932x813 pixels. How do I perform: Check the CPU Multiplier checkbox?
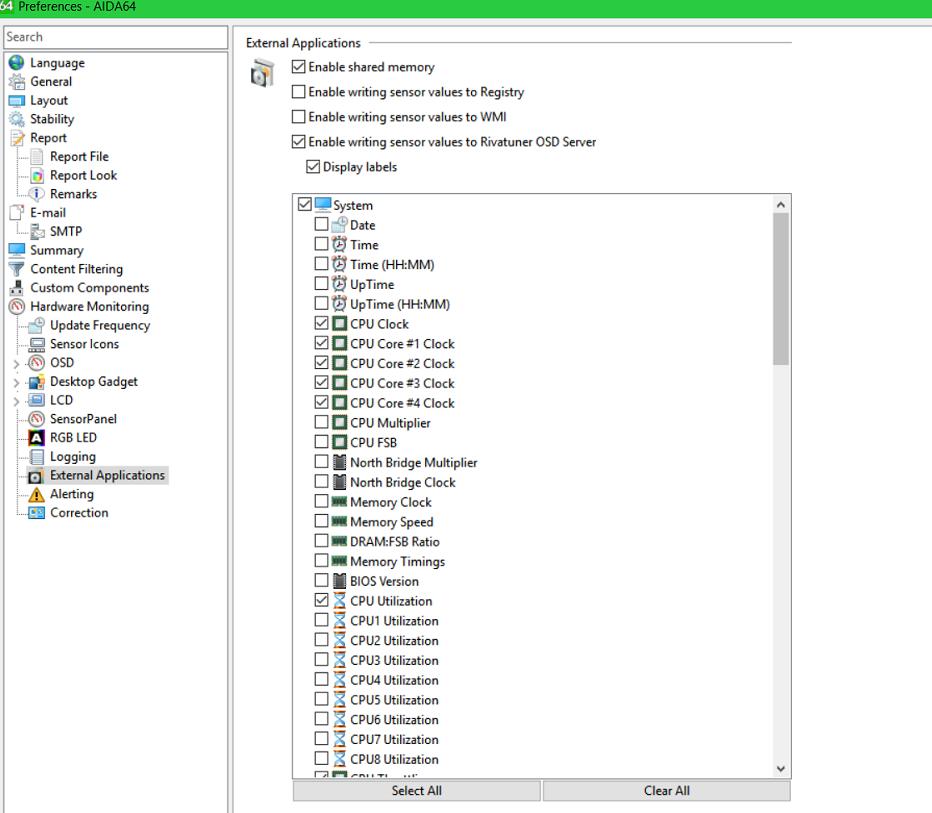322,422
